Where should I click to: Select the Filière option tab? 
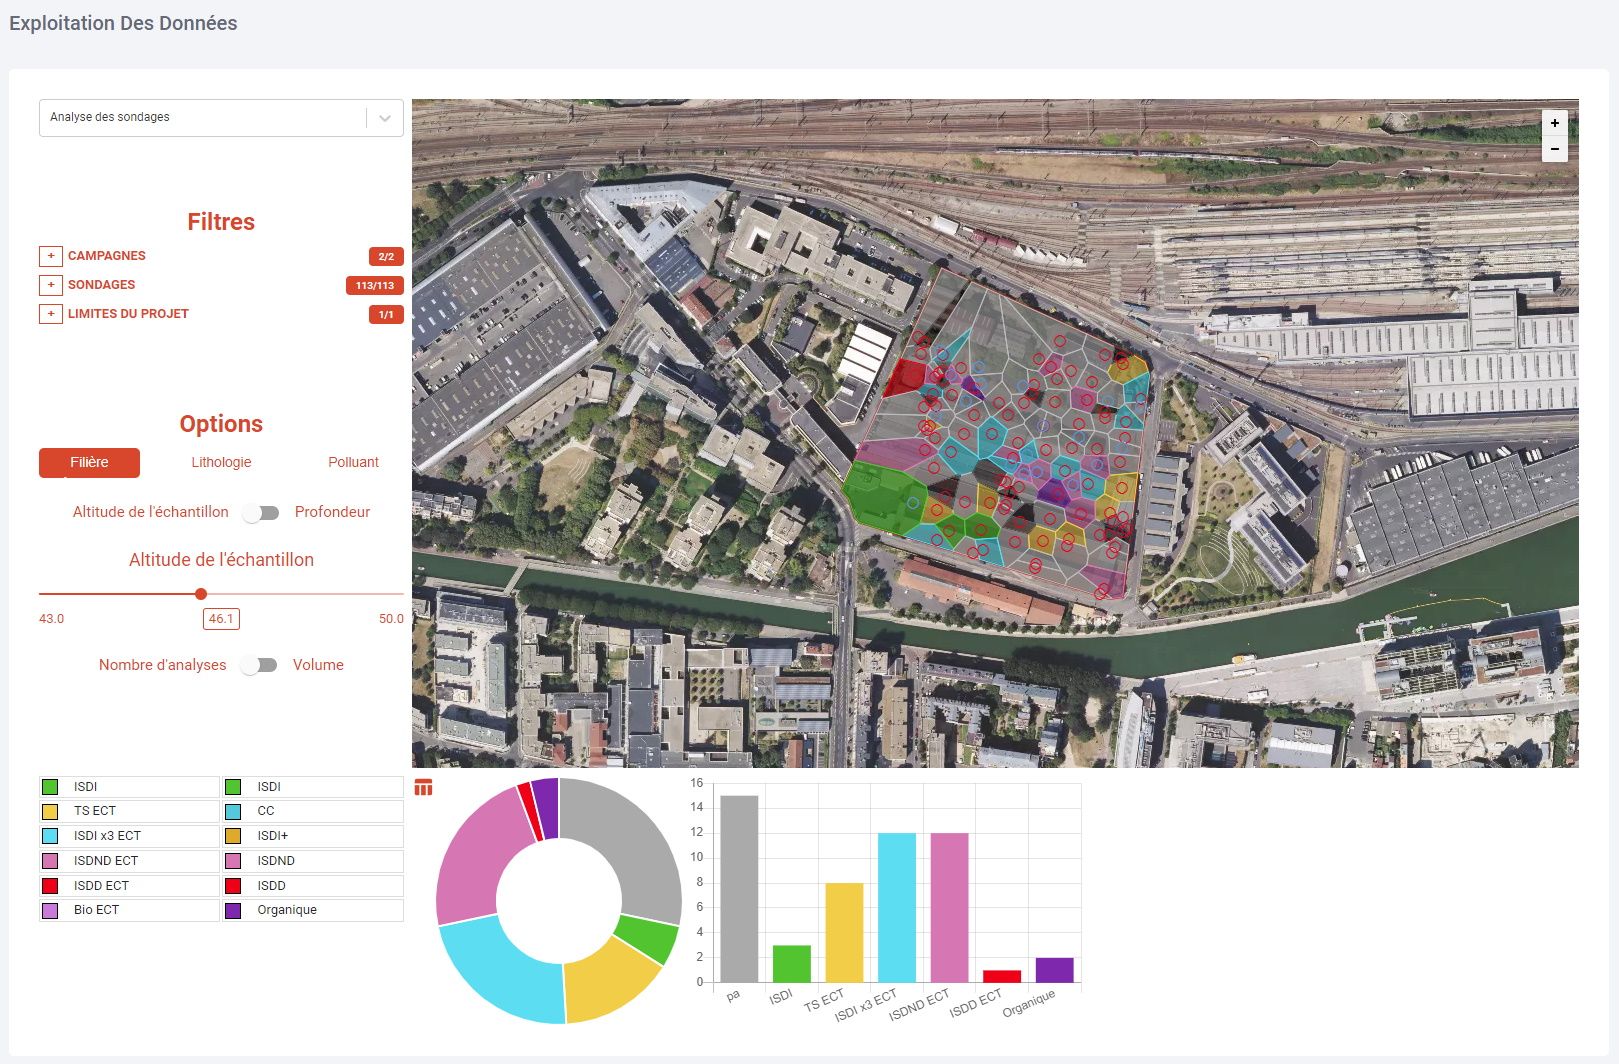tap(89, 462)
